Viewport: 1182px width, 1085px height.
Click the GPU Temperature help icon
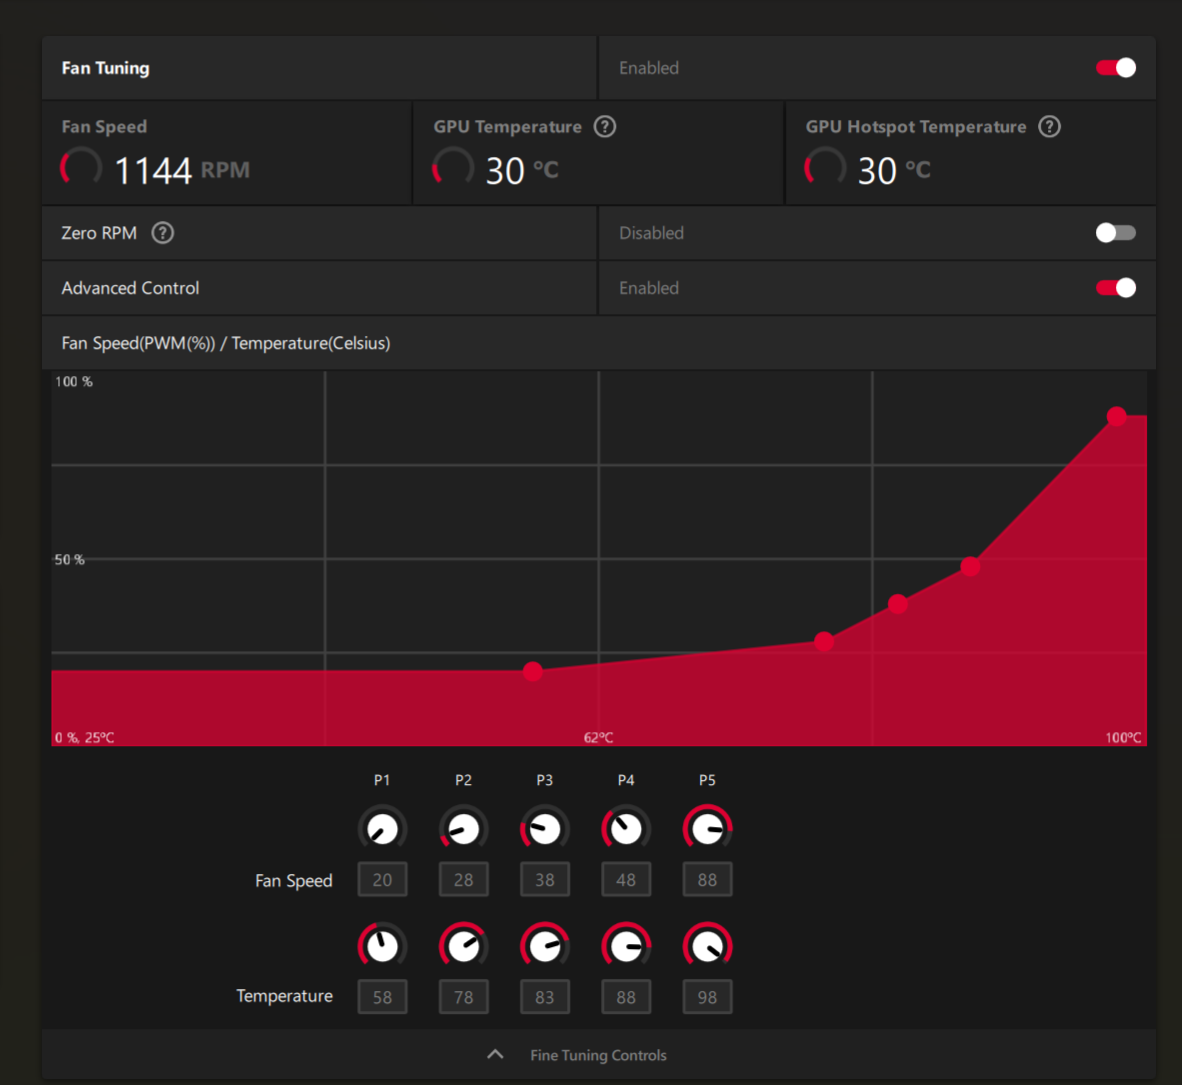[x=605, y=127]
